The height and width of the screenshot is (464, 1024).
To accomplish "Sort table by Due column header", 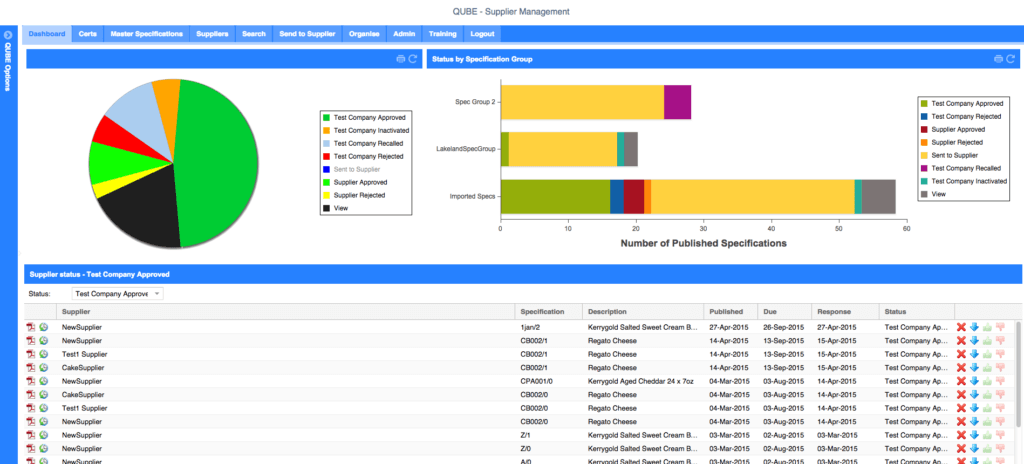I will (784, 312).
